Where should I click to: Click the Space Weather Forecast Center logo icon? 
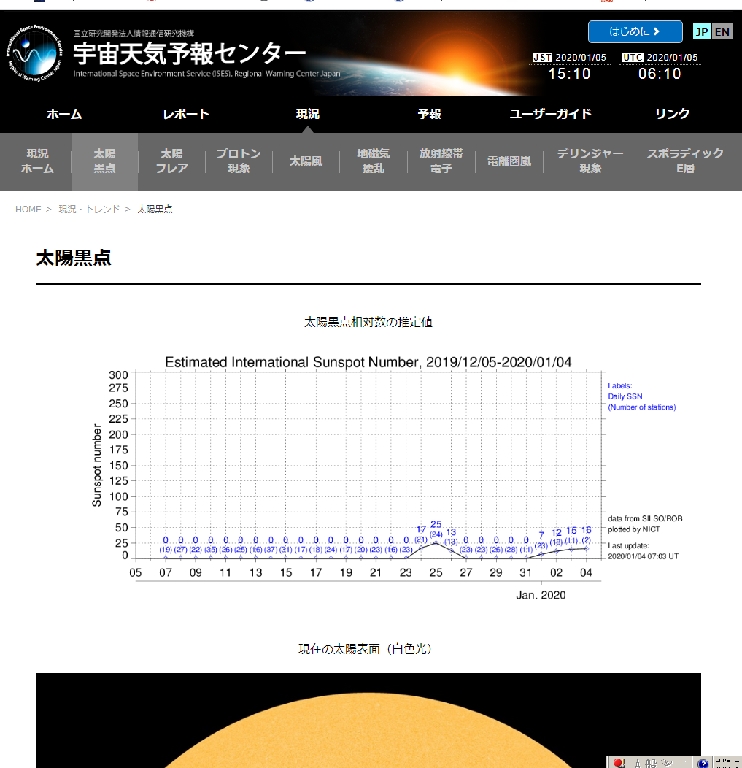point(34,54)
